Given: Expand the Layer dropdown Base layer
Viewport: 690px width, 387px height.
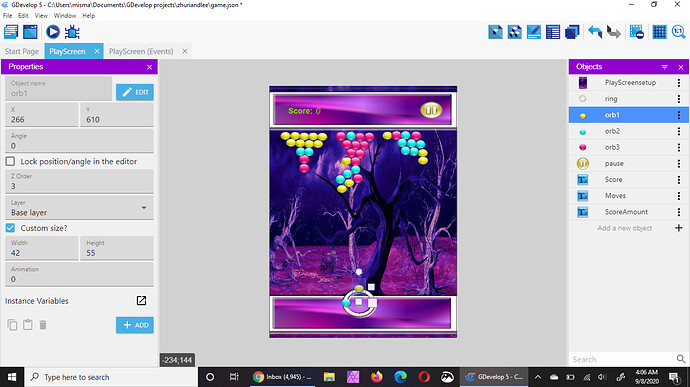Looking at the screenshot, I should (79, 208).
